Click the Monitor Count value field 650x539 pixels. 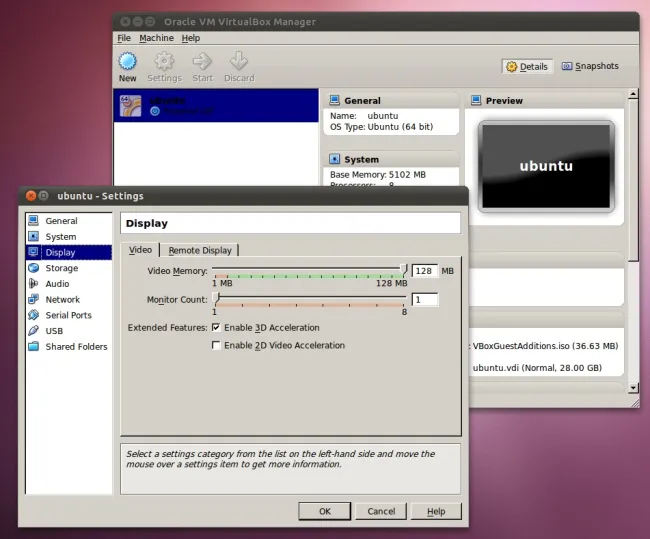[425, 299]
